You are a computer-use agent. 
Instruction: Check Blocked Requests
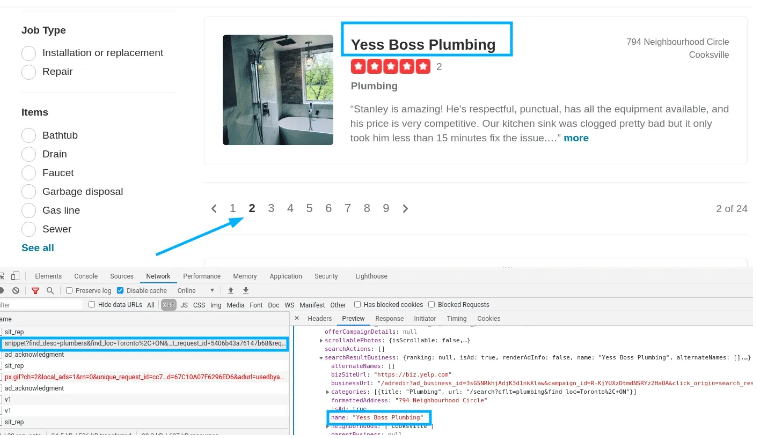[x=432, y=304]
